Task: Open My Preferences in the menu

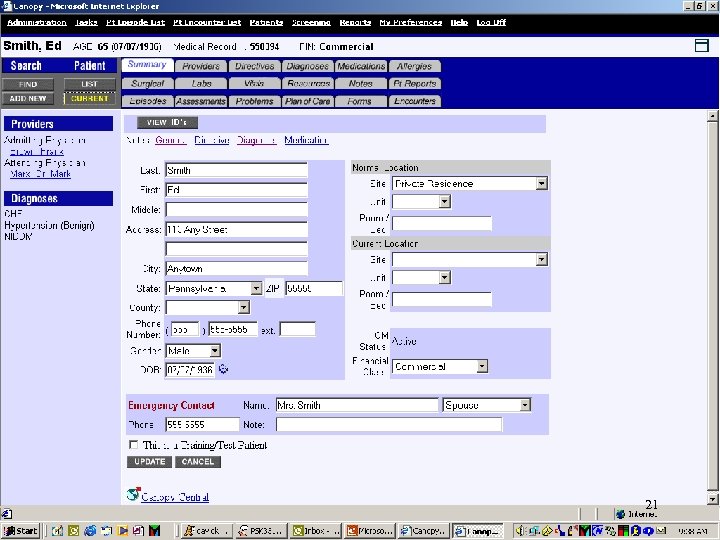Action: [411, 22]
